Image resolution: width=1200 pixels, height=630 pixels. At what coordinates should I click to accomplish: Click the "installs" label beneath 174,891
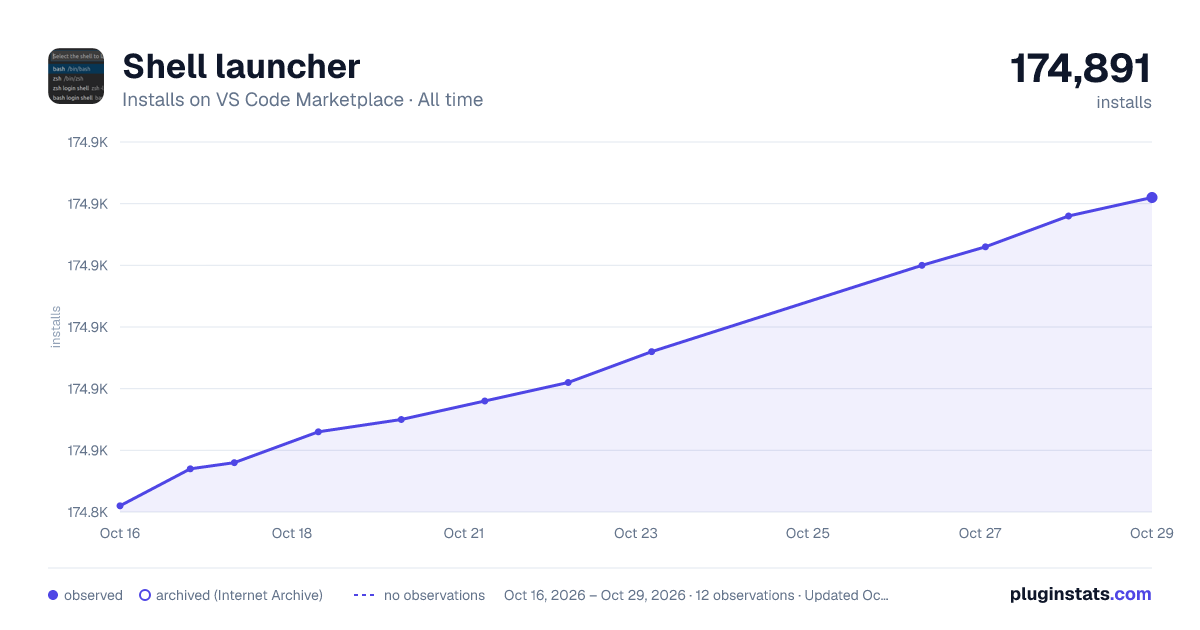click(1124, 103)
